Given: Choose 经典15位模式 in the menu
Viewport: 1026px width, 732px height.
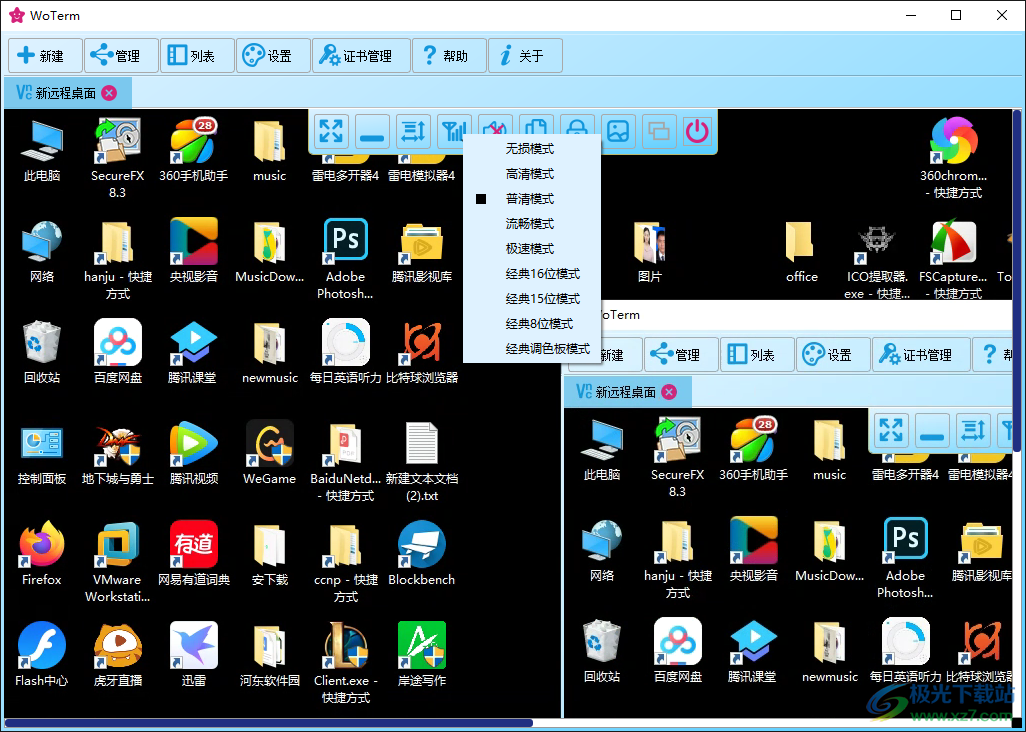Looking at the screenshot, I should click(x=531, y=298).
